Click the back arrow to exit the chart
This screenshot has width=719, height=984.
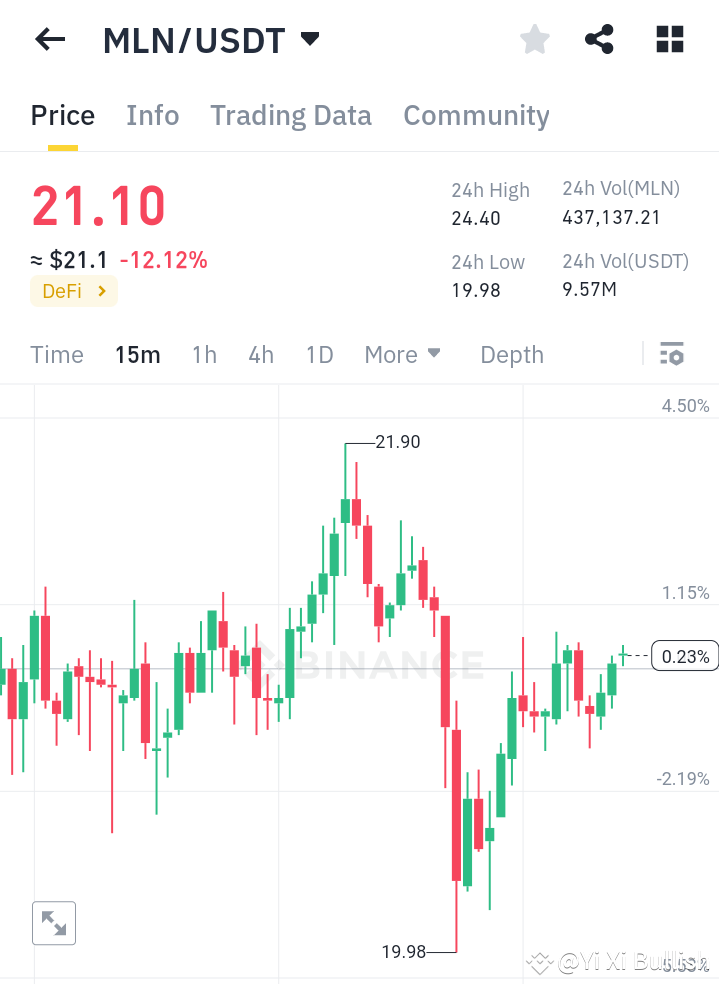pyautogui.click(x=48, y=39)
